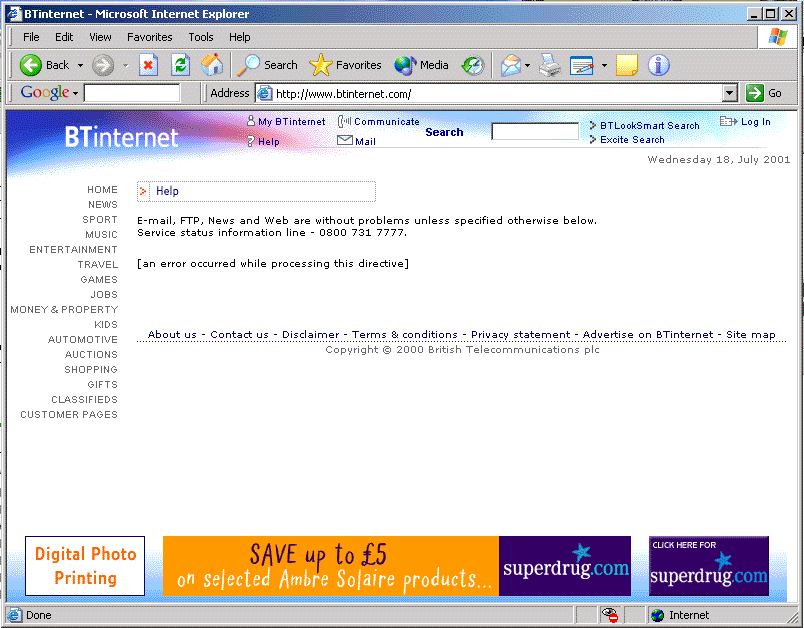Viewport: 804px width, 628px height.
Task: Open the Tools menu
Action: point(200,37)
